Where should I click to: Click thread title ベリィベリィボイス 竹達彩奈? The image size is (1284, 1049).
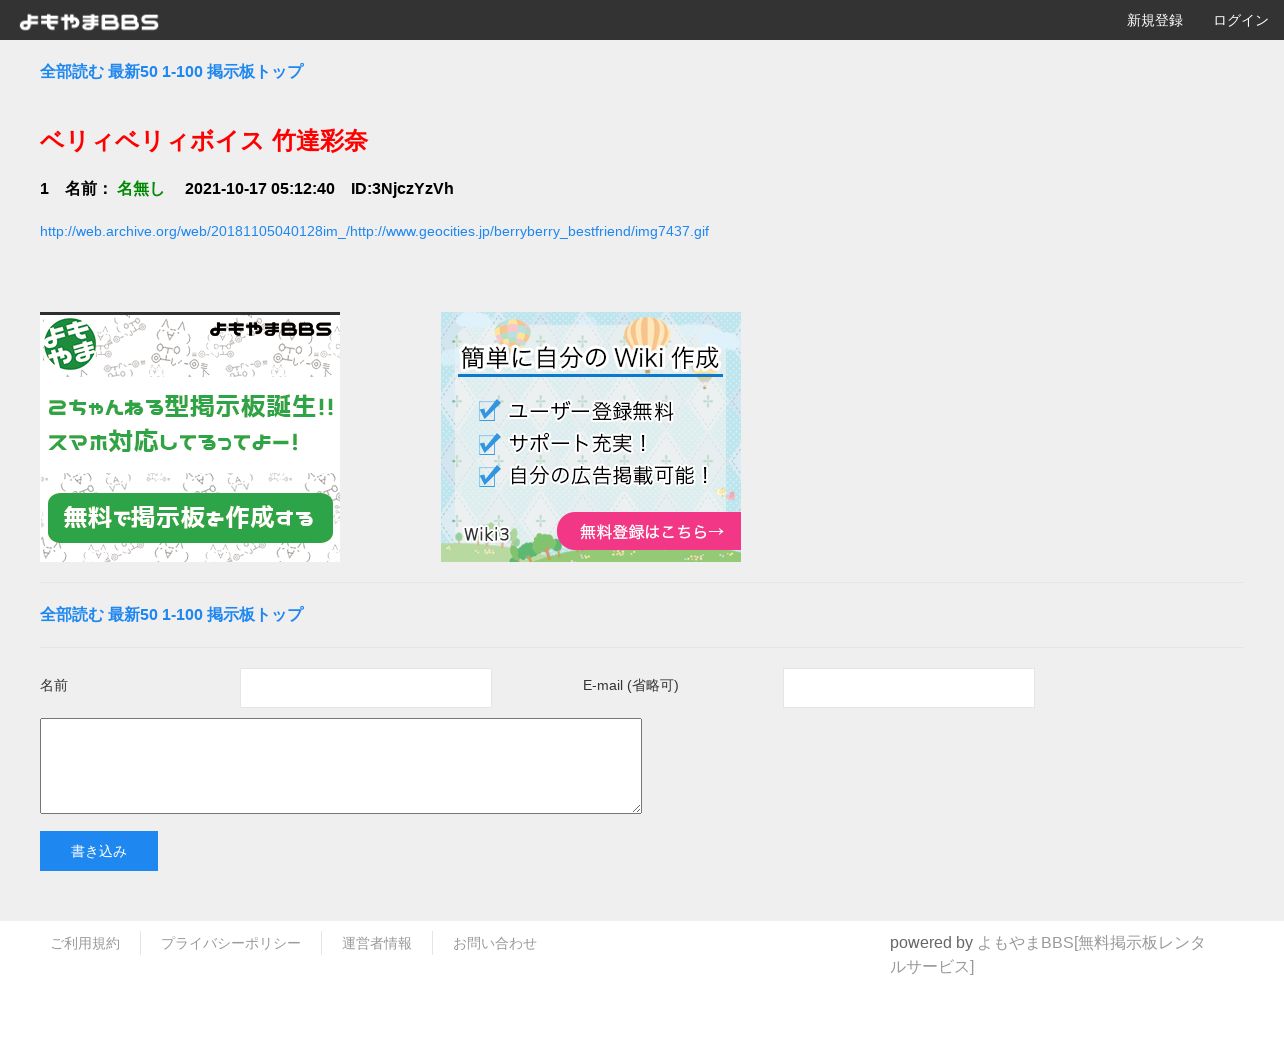204,141
